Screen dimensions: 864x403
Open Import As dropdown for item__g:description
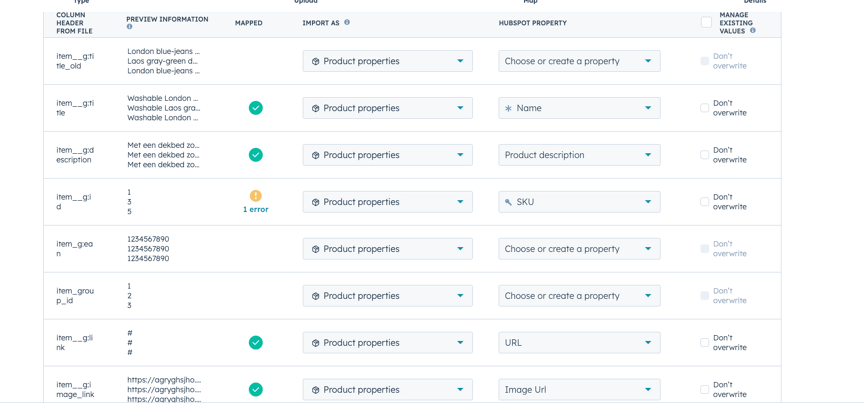tap(387, 155)
